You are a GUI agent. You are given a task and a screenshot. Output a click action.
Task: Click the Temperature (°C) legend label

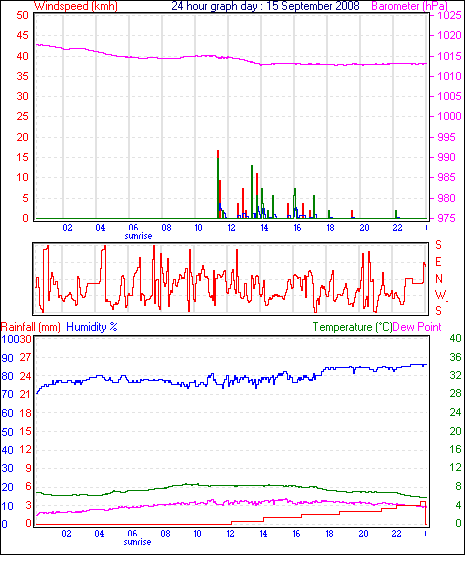(352, 327)
